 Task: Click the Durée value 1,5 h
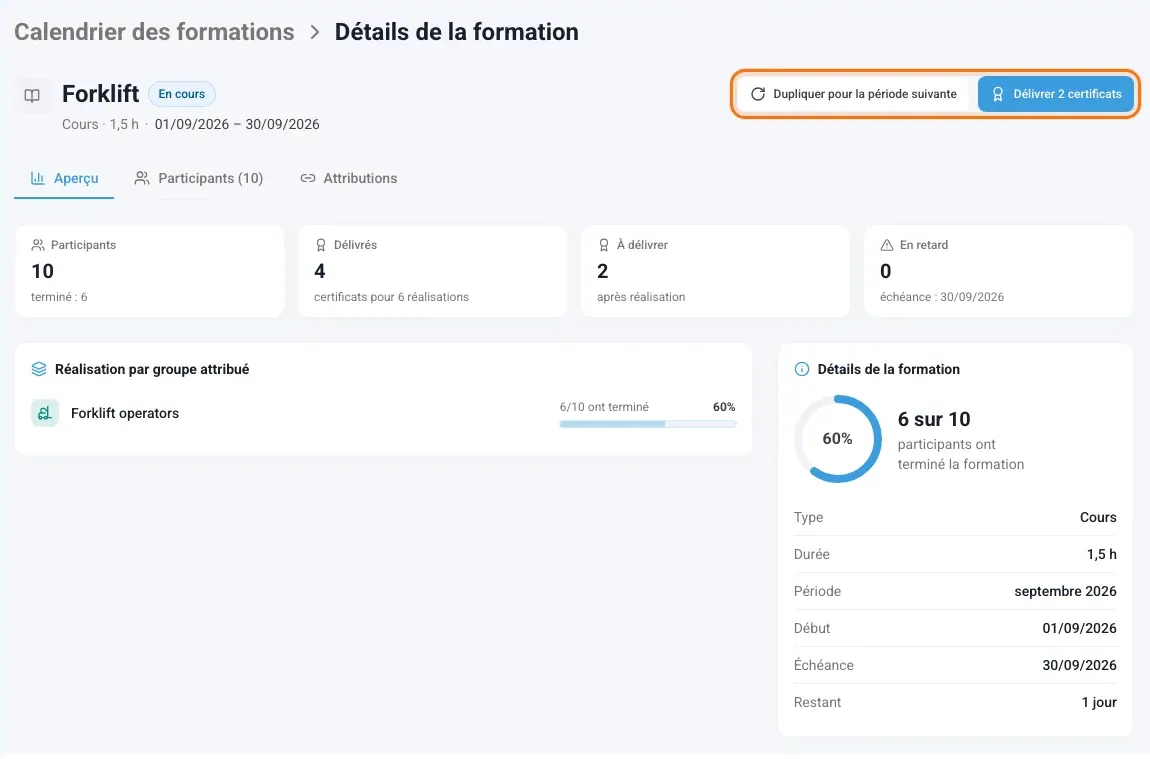[1102, 554]
